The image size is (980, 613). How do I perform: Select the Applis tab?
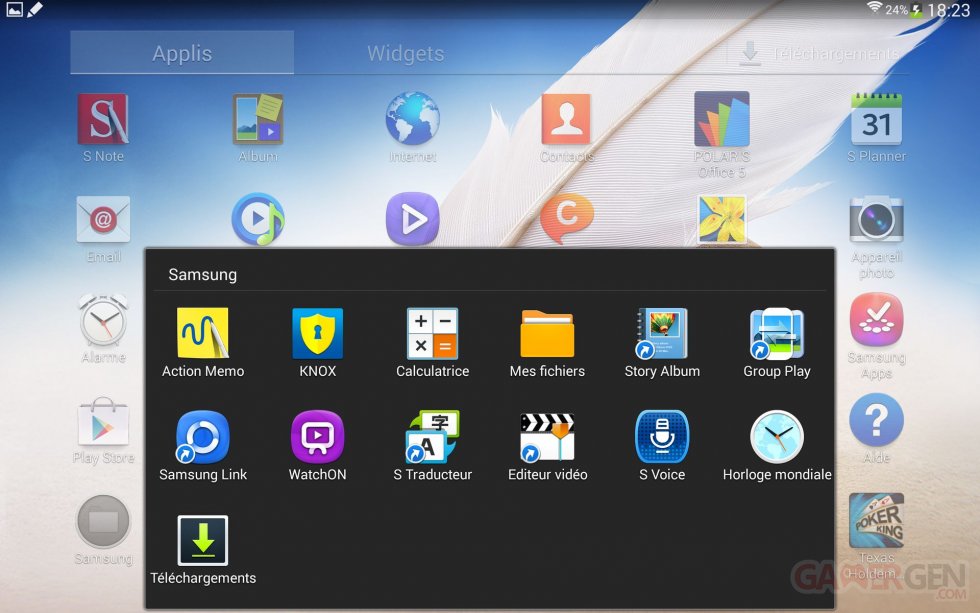click(180, 53)
